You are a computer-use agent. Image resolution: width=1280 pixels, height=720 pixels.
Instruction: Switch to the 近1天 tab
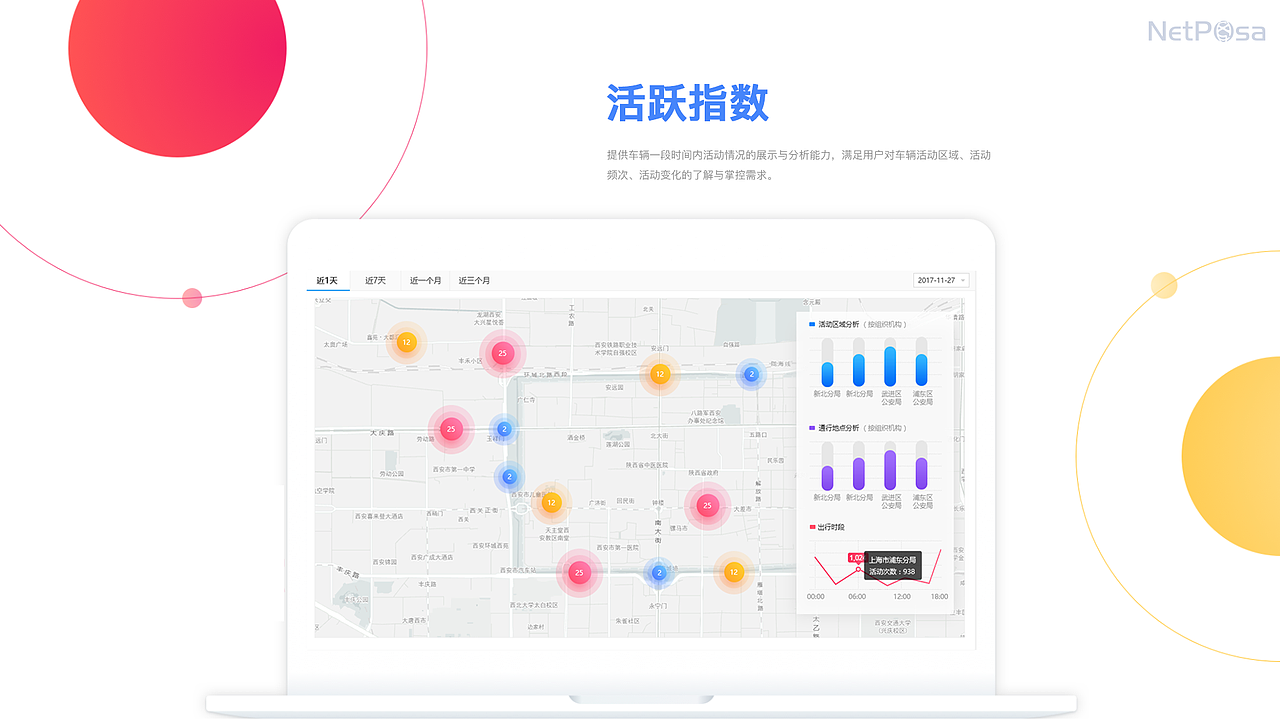[327, 281]
